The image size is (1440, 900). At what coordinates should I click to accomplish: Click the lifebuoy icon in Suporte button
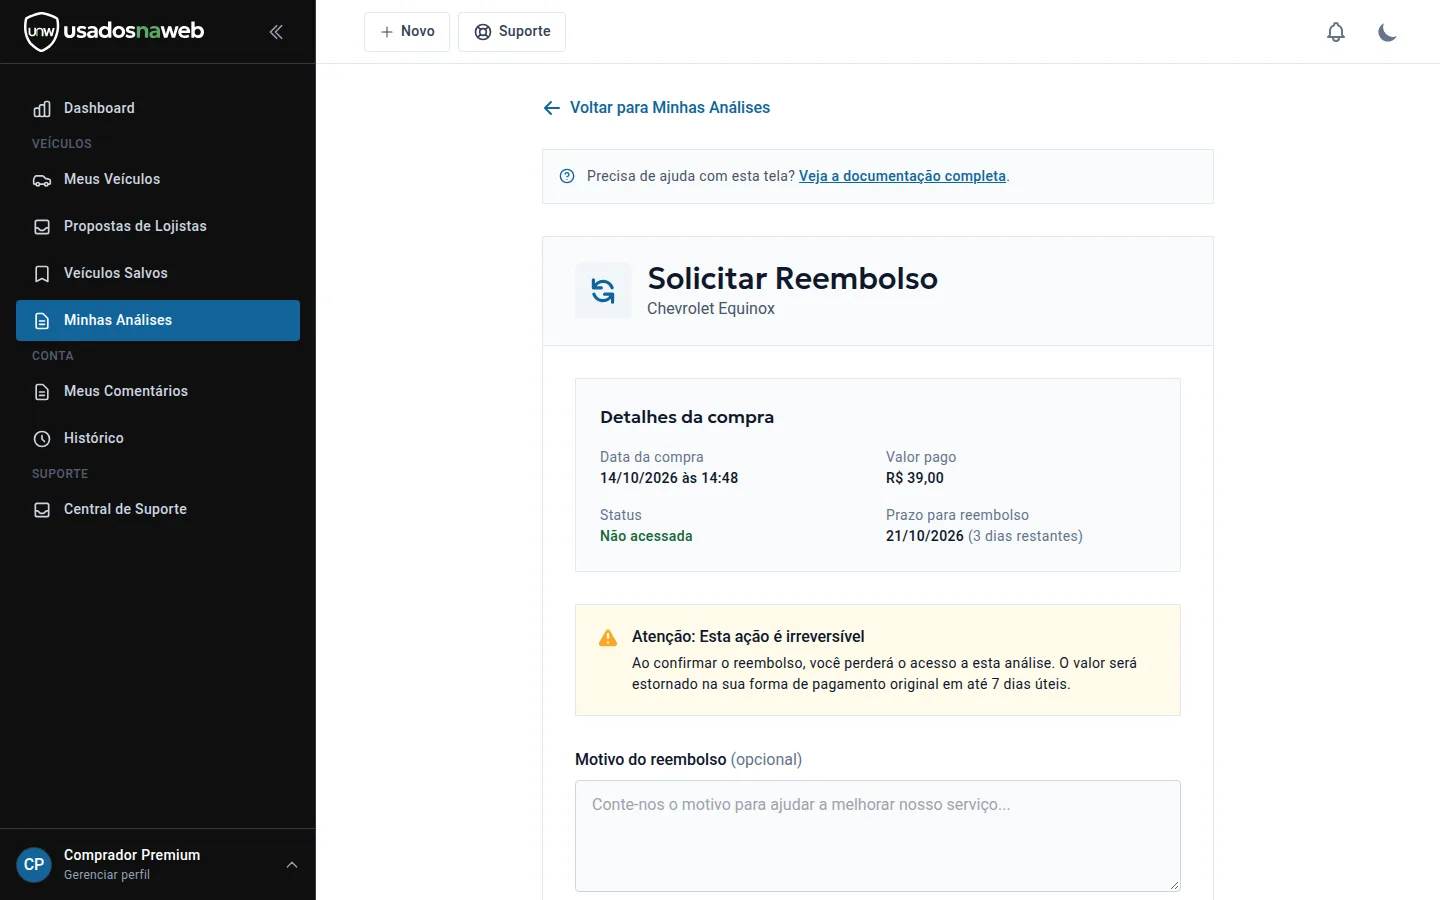point(483,32)
